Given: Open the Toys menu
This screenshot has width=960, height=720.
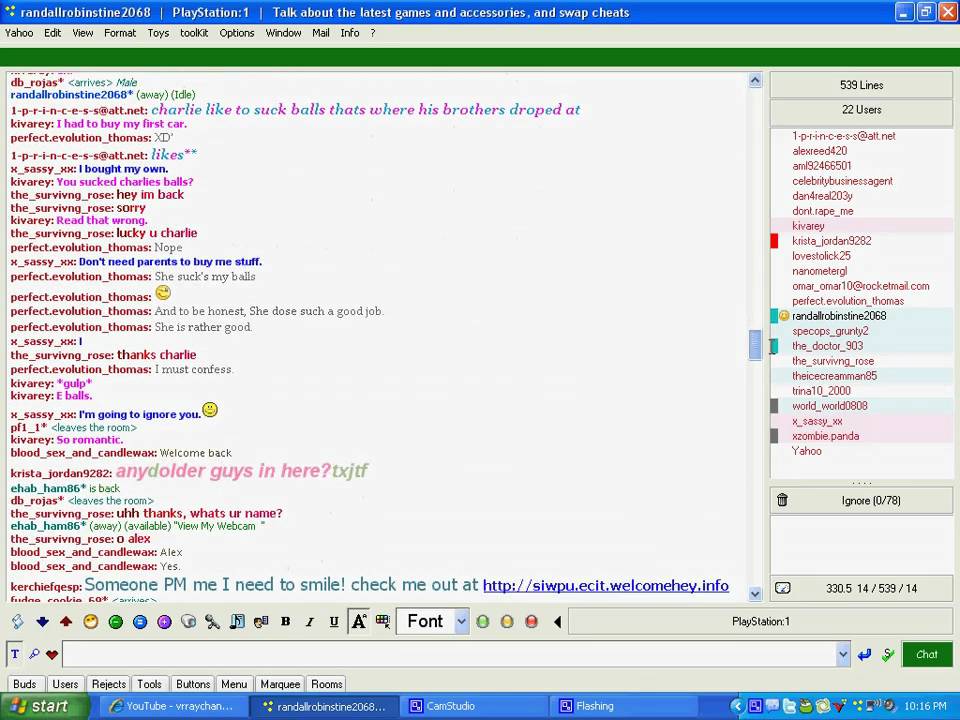Looking at the screenshot, I should (158, 33).
